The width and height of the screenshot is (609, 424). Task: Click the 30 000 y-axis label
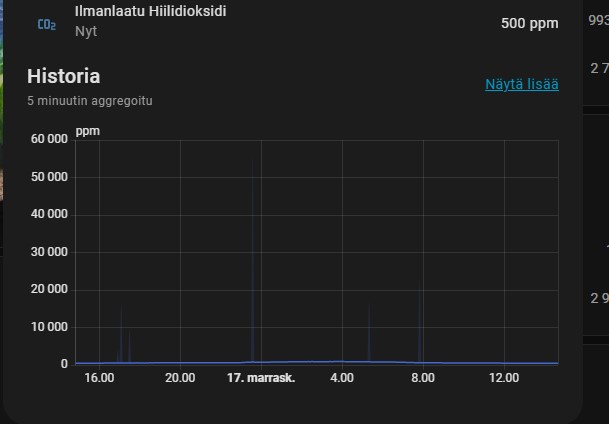tap(50, 252)
